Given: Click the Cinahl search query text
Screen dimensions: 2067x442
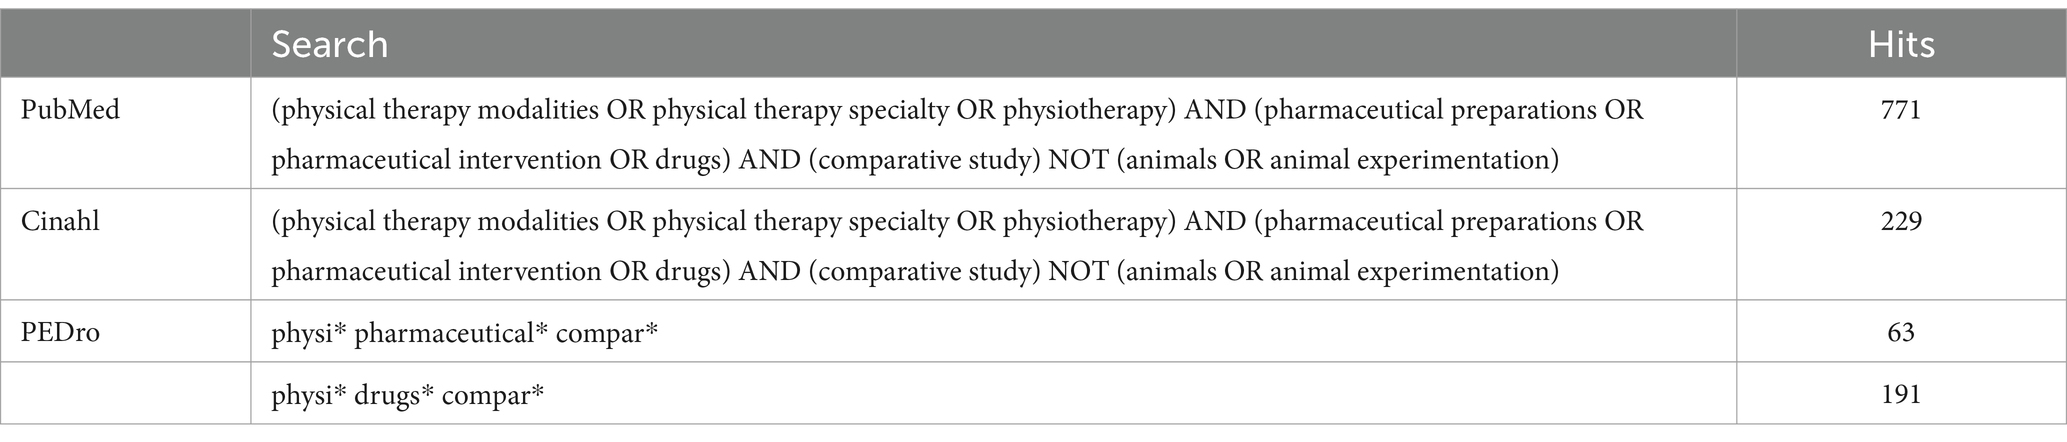Looking at the screenshot, I should point(957,245).
